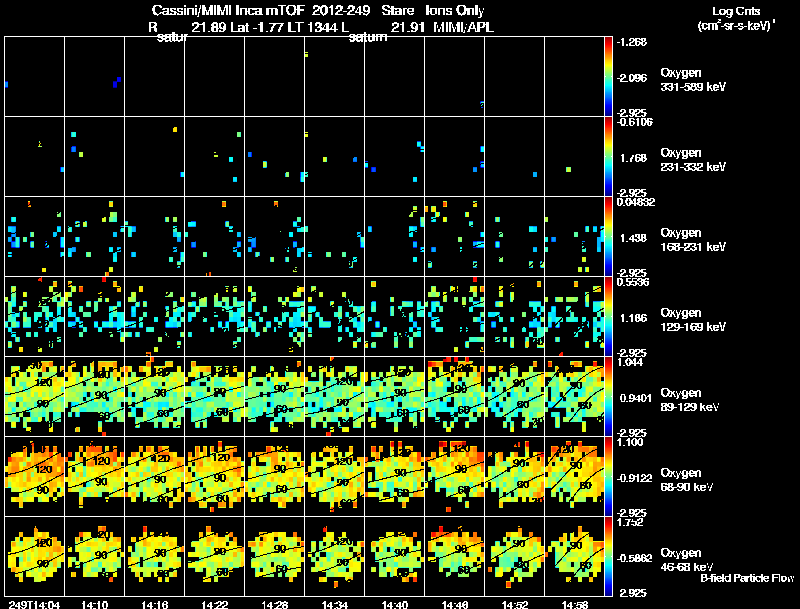Click the color bar beside Oxygen 89-129 keV
This screenshot has width=800, height=609.
click(608, 396)
